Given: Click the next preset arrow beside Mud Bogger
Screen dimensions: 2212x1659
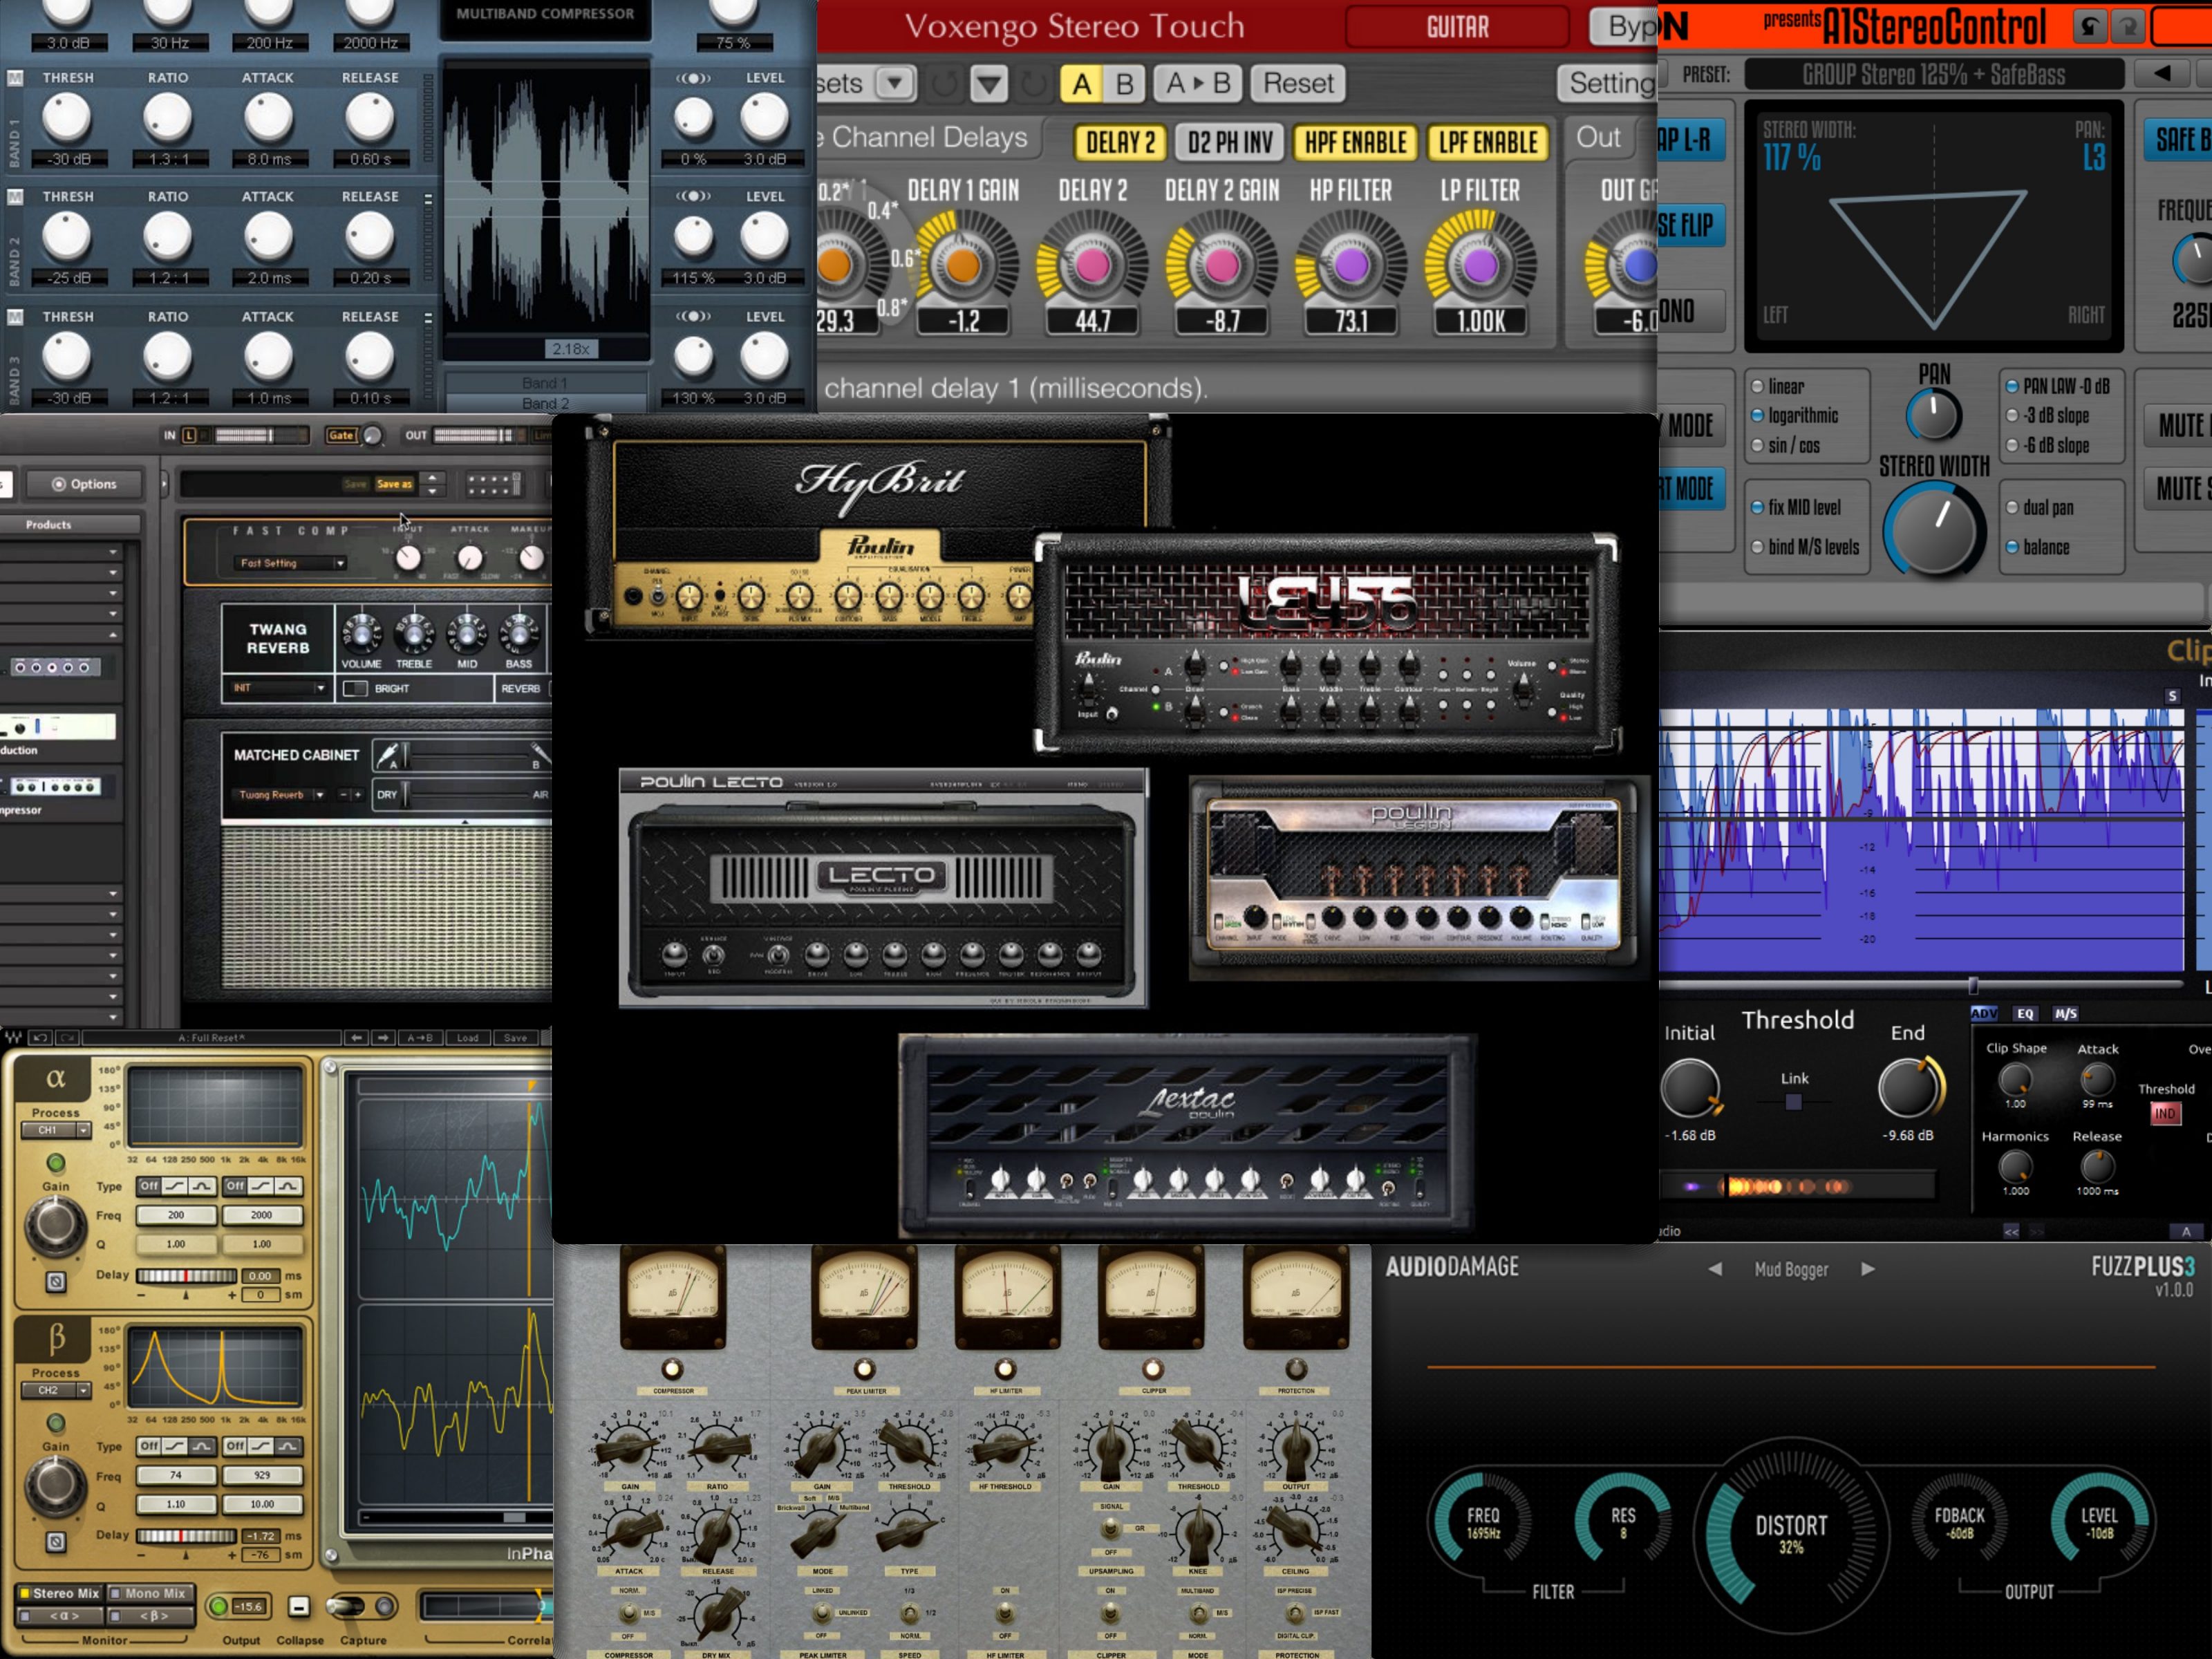Looking at the screenshot, I should click(x=1867, y=1269).
